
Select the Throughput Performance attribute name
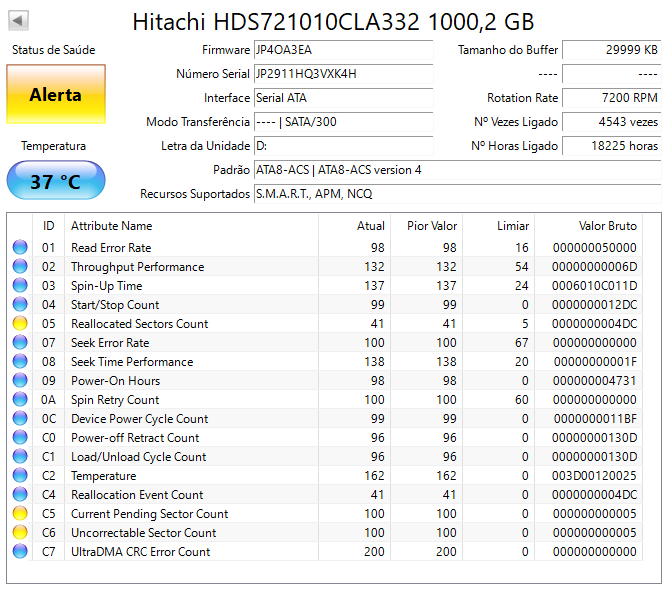(138, 267)
